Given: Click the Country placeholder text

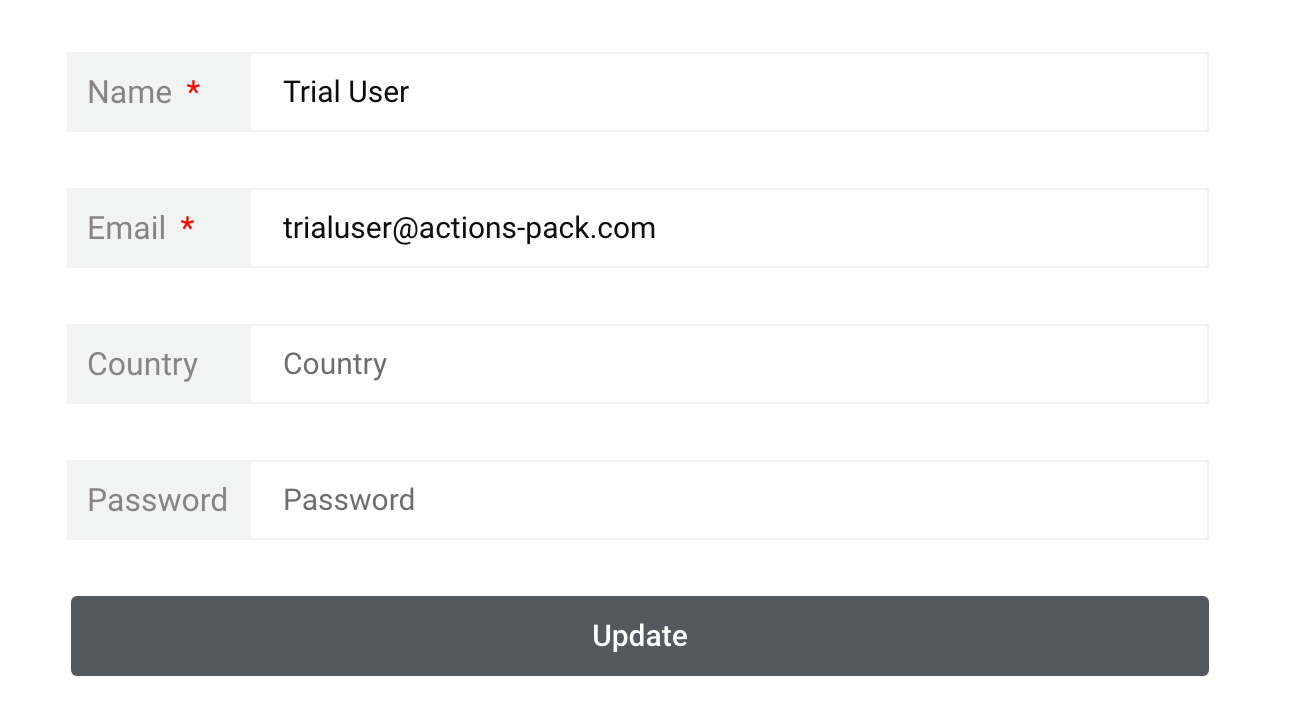Looking at the screenshot, I should [335, 364].
